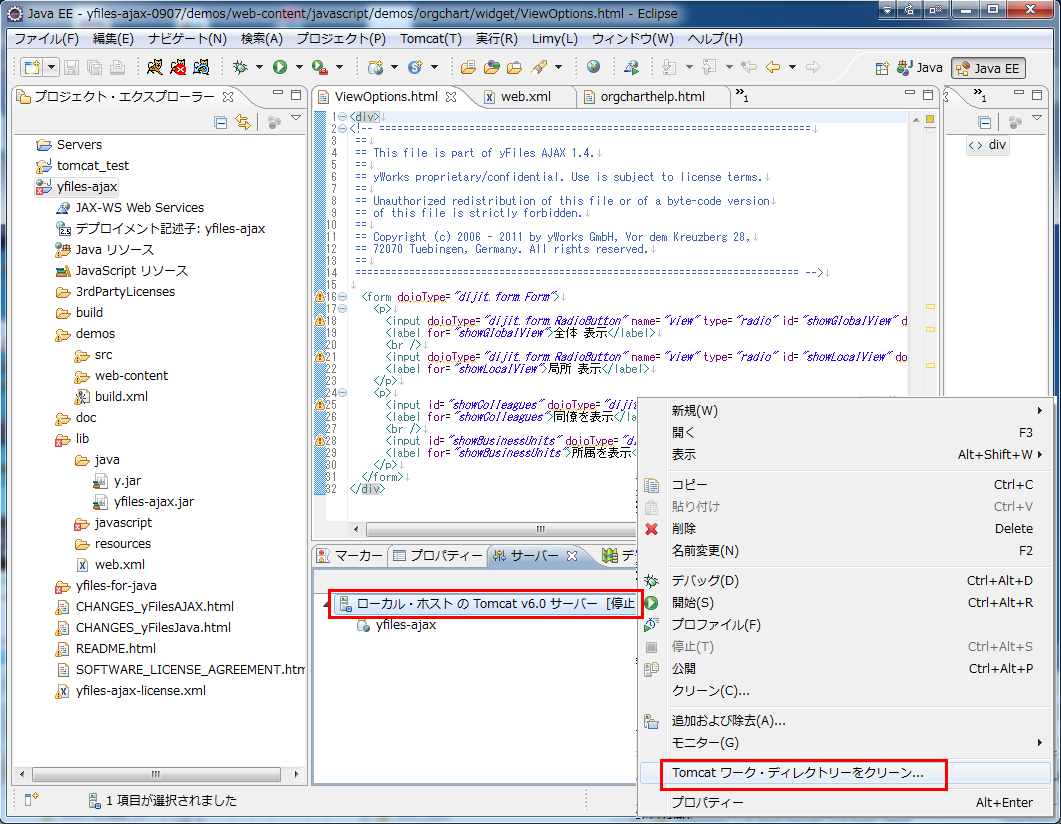1061x824 pixels.
Task: Select README.html in Project Explorer
Action: pyautogui.click(x=115, y=648)
